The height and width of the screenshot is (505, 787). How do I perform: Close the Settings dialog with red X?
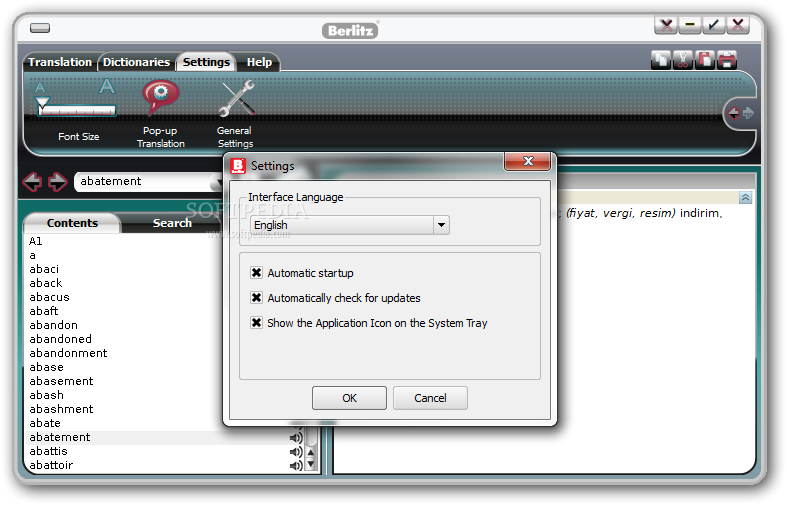point(528,161)
